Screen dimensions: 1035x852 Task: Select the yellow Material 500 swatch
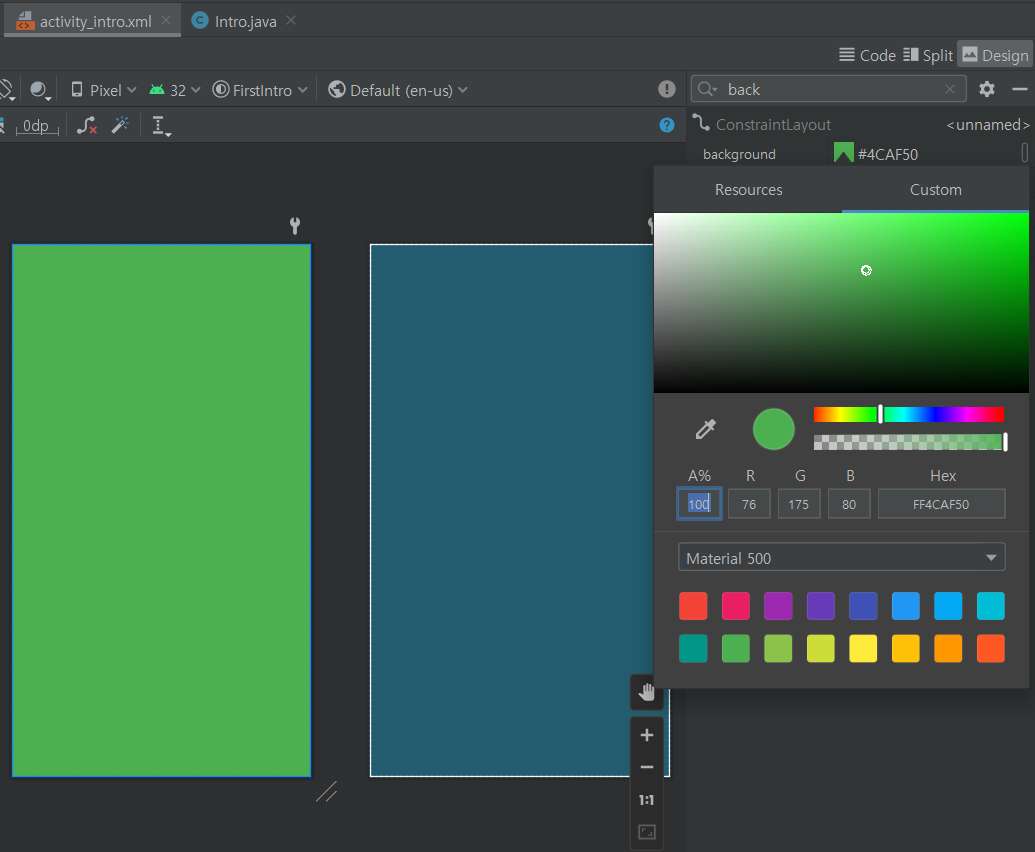coord(863,649)
